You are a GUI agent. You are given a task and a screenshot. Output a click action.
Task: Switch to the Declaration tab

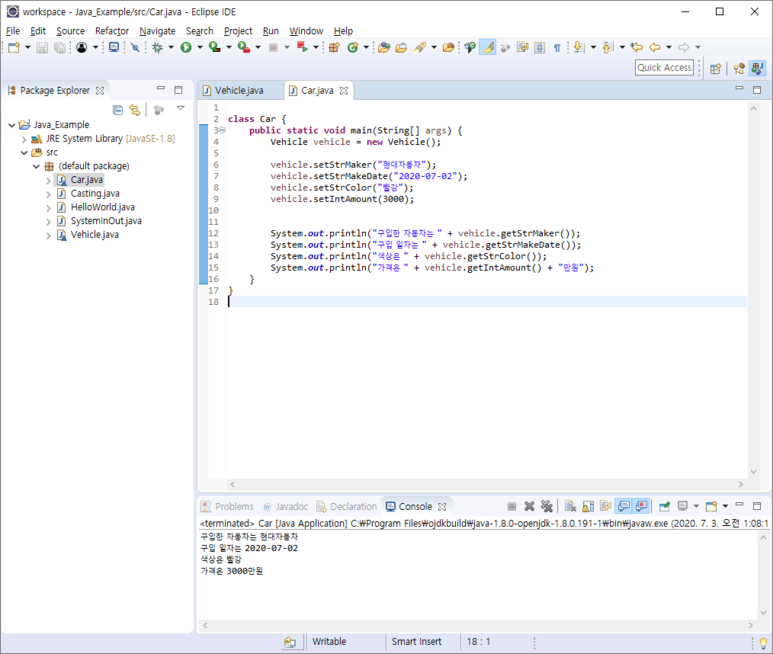(x=347, y=507)
